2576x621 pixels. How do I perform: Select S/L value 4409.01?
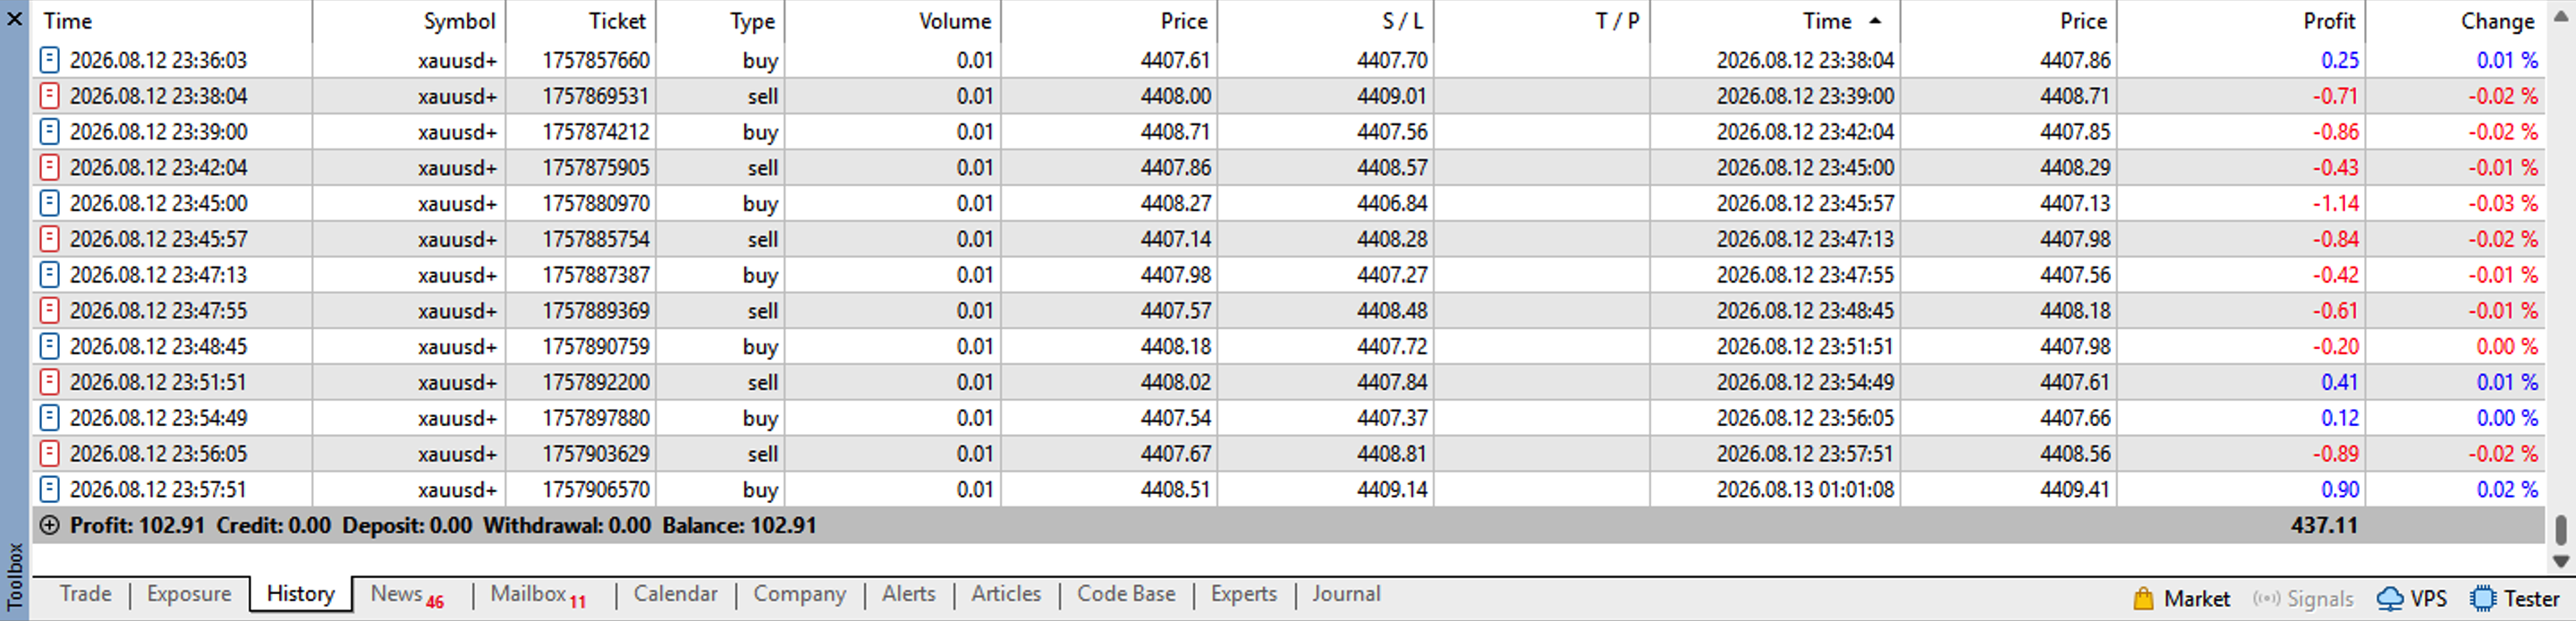1392,96
